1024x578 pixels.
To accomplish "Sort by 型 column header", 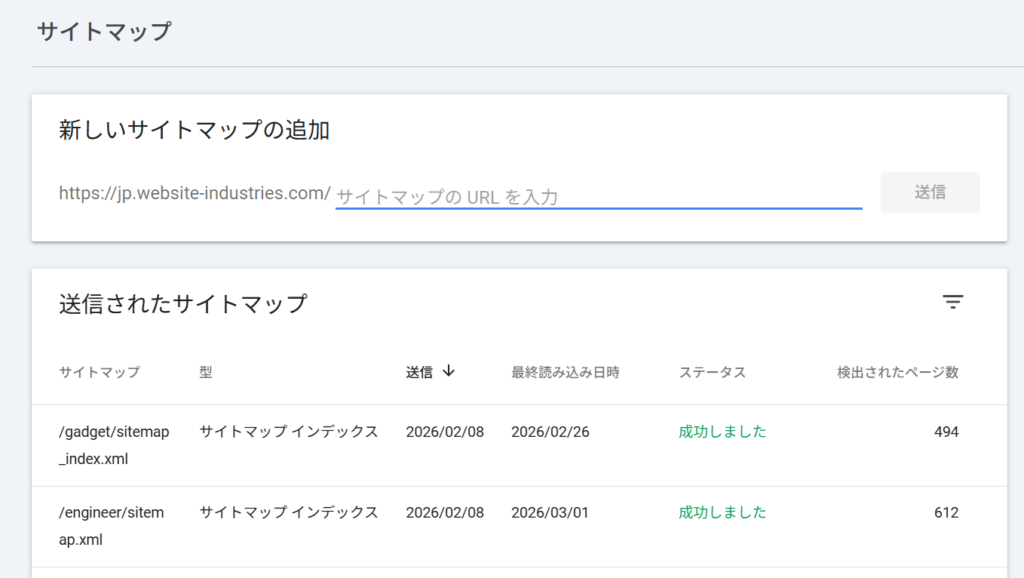I will (206, 372).
